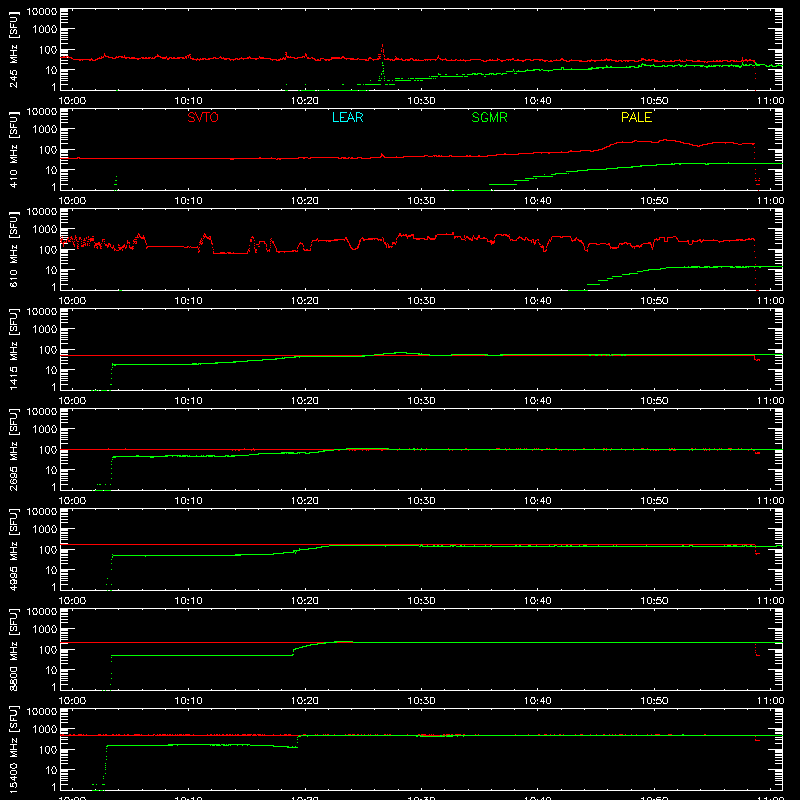
Task: Click the 10:50 tick label under the 4995 MHz panel
Action: 654,601
